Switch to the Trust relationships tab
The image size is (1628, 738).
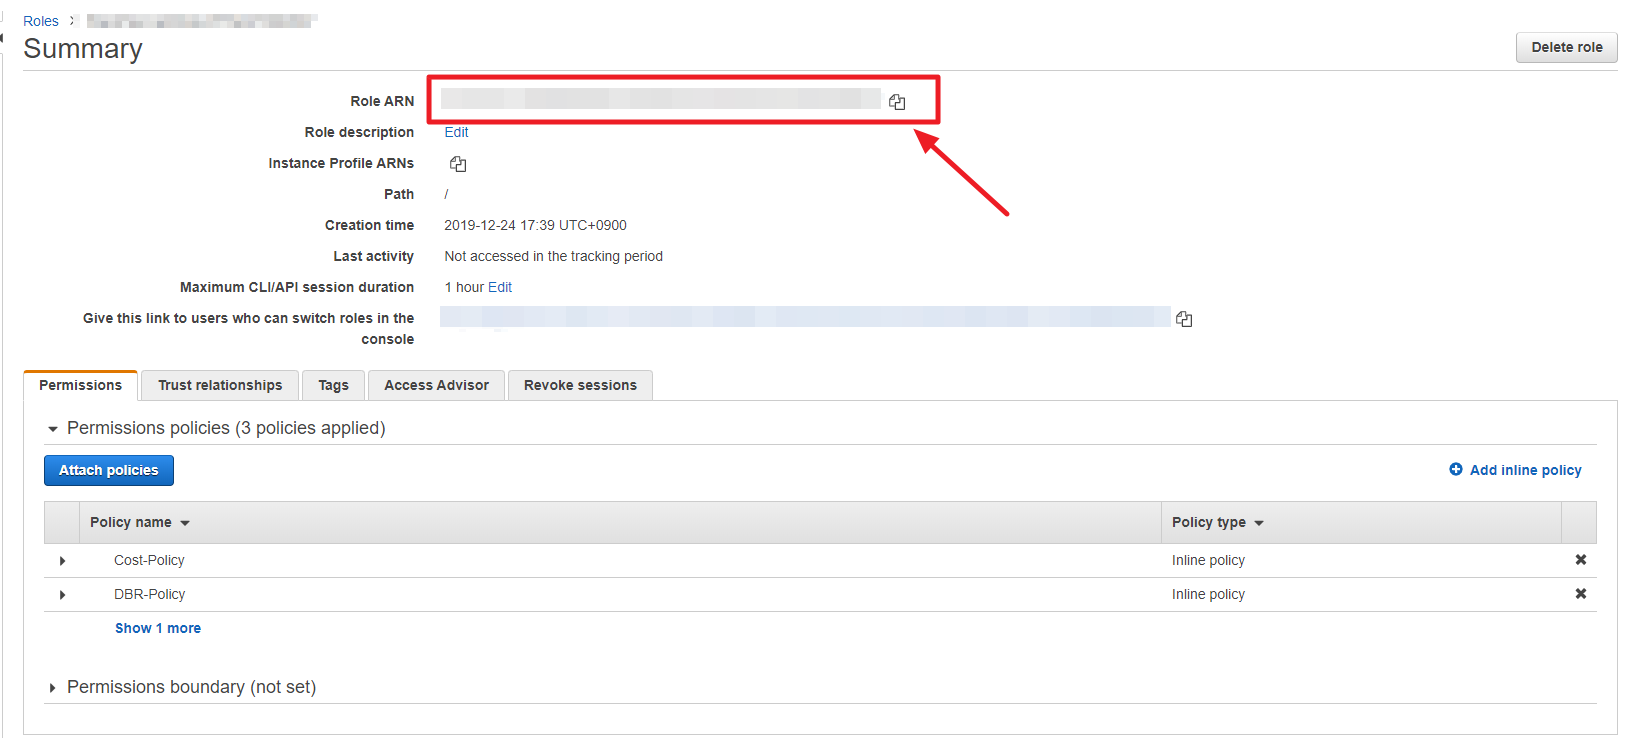[x=220, y=385]
